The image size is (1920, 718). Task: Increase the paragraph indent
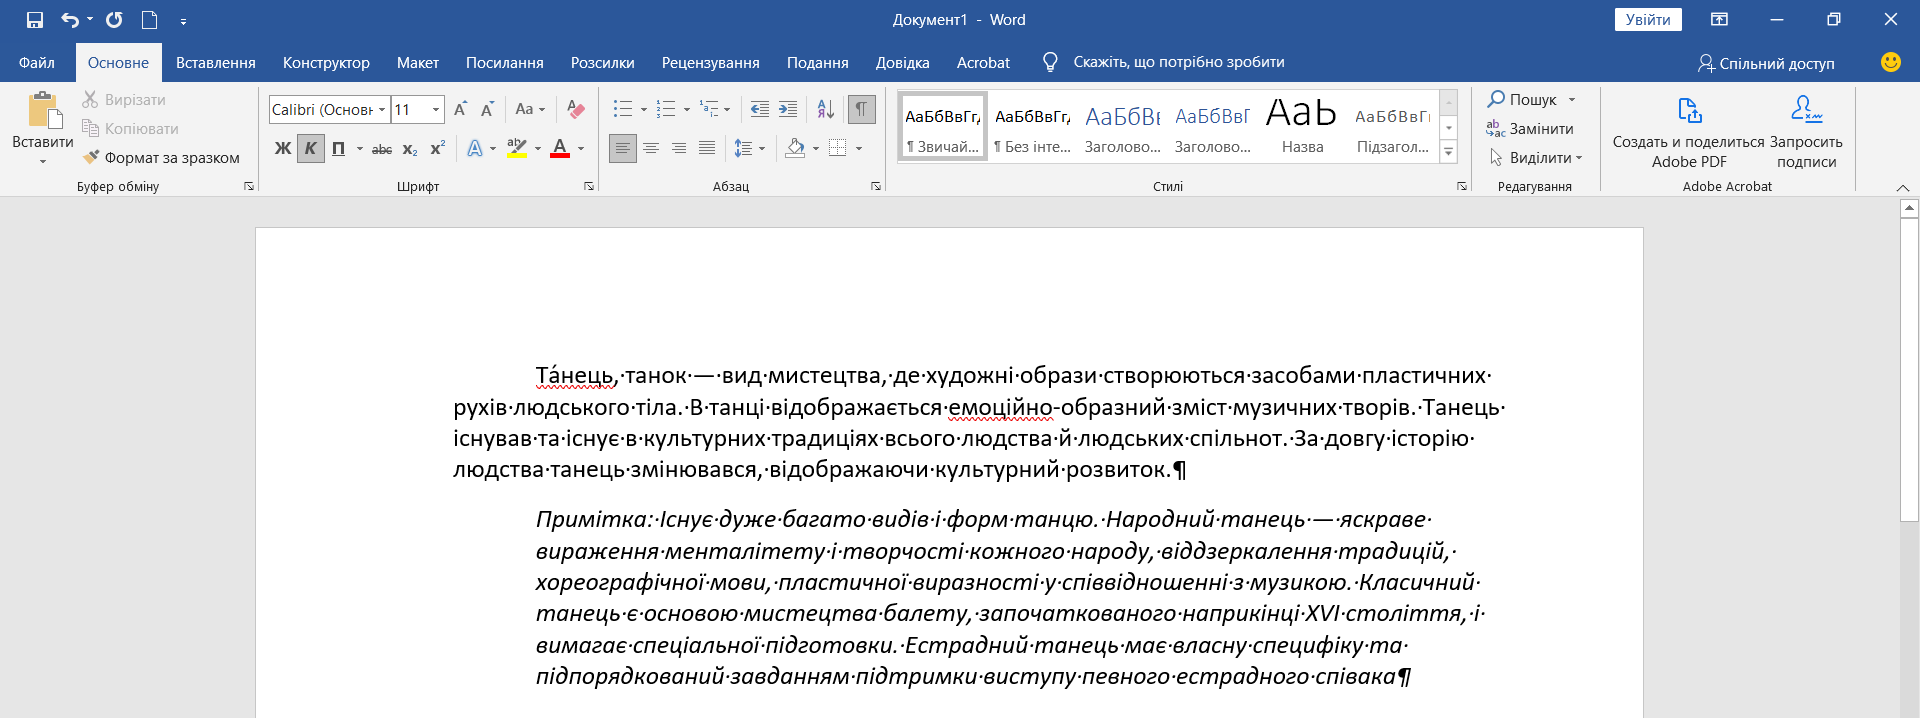point(788,109)
